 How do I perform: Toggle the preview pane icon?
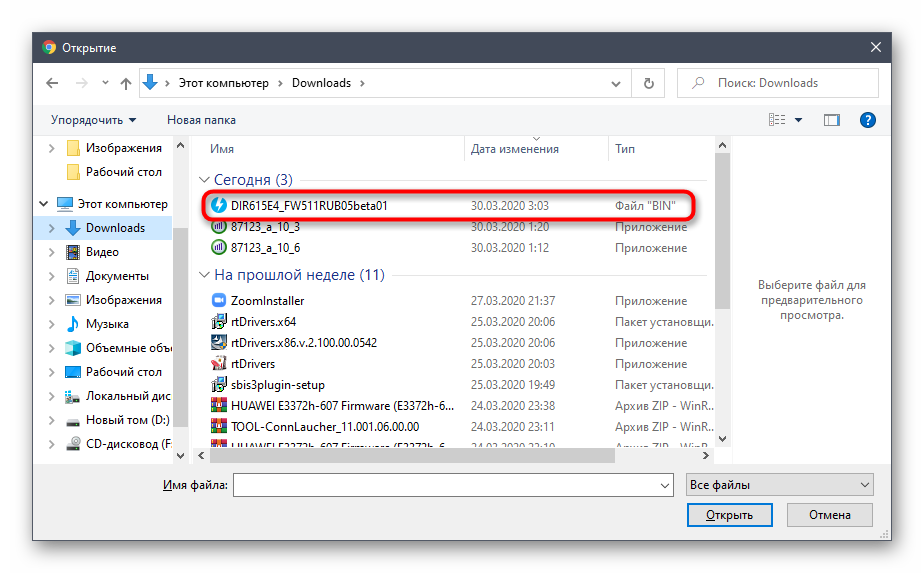coord(831,120)
